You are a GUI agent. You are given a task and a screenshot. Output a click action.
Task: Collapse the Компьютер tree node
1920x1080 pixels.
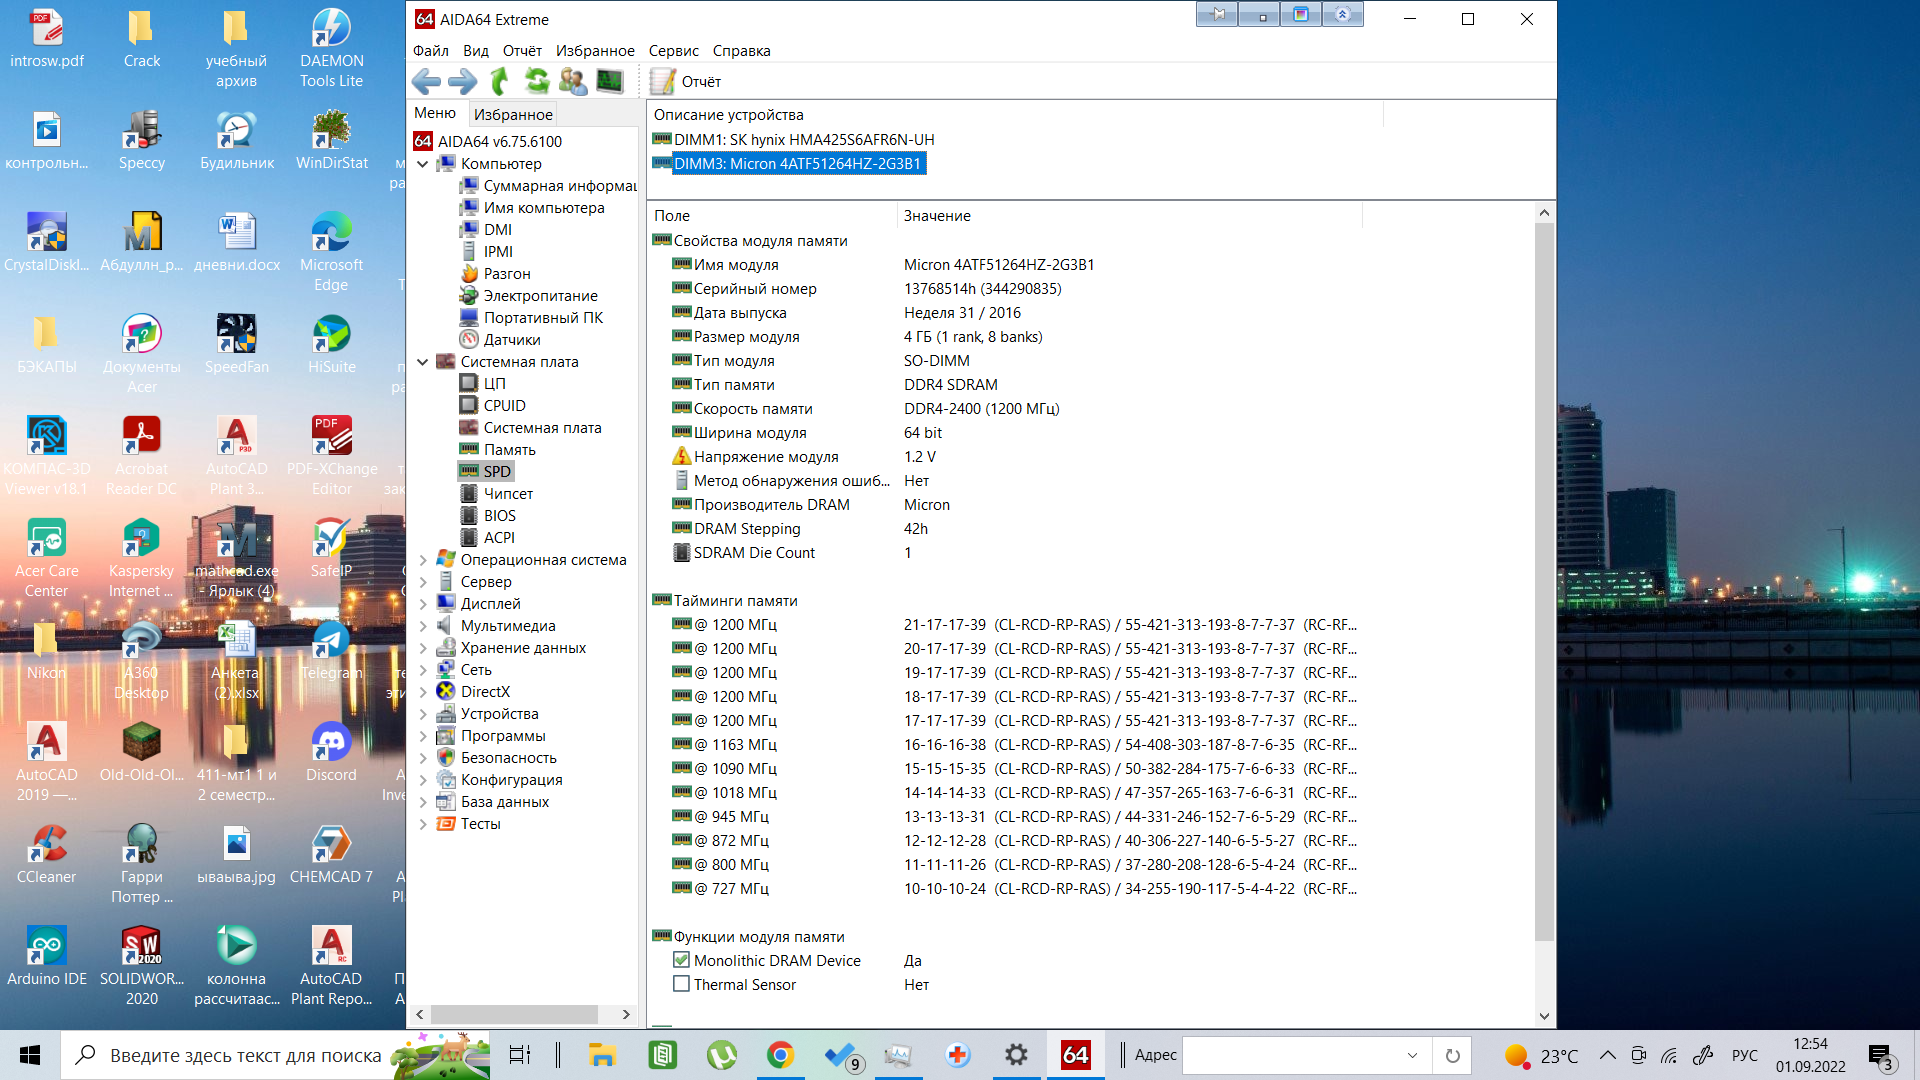(423, 164)
